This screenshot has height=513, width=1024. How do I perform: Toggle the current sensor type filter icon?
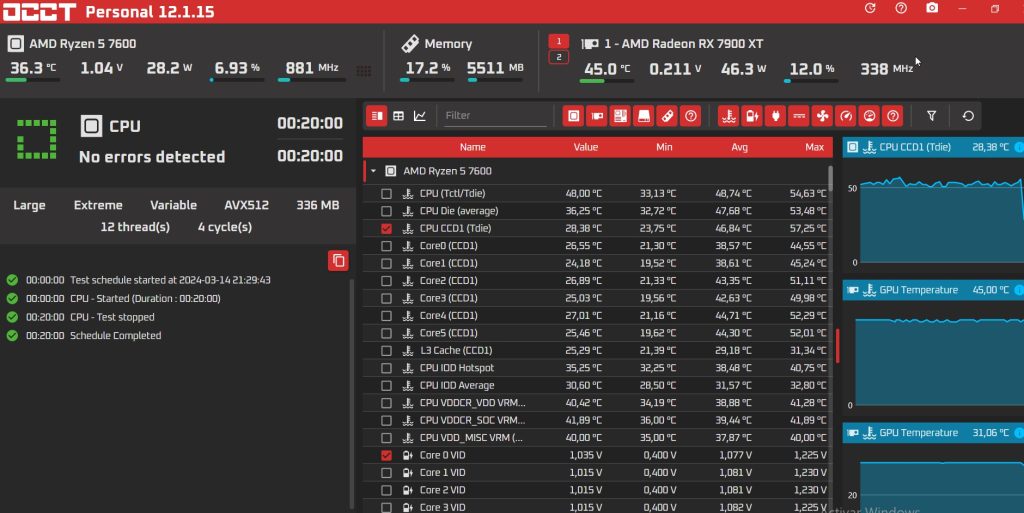[799, 116]
